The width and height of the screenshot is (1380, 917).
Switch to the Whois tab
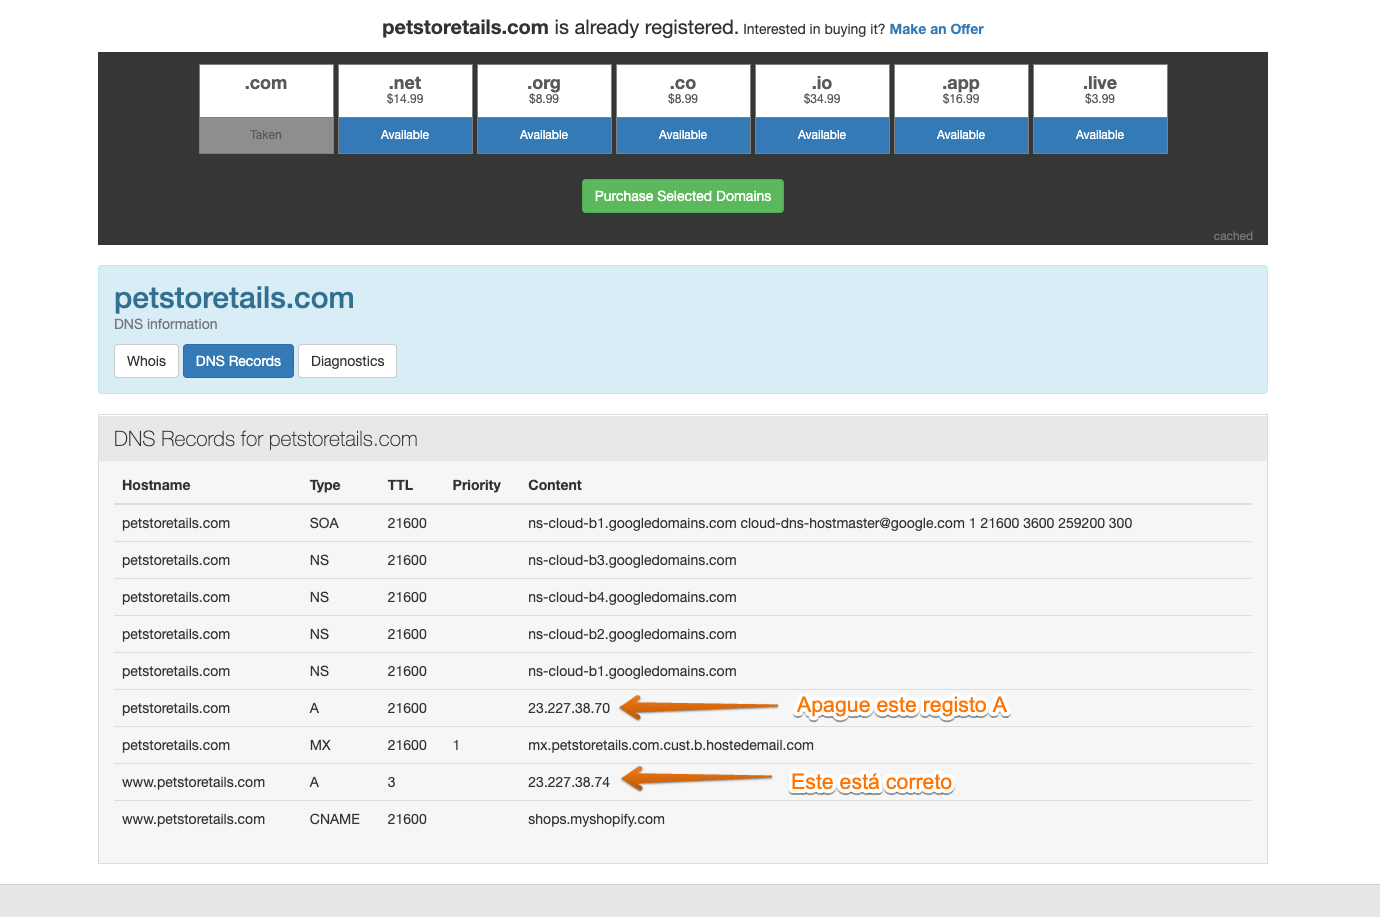coord(146,361)
